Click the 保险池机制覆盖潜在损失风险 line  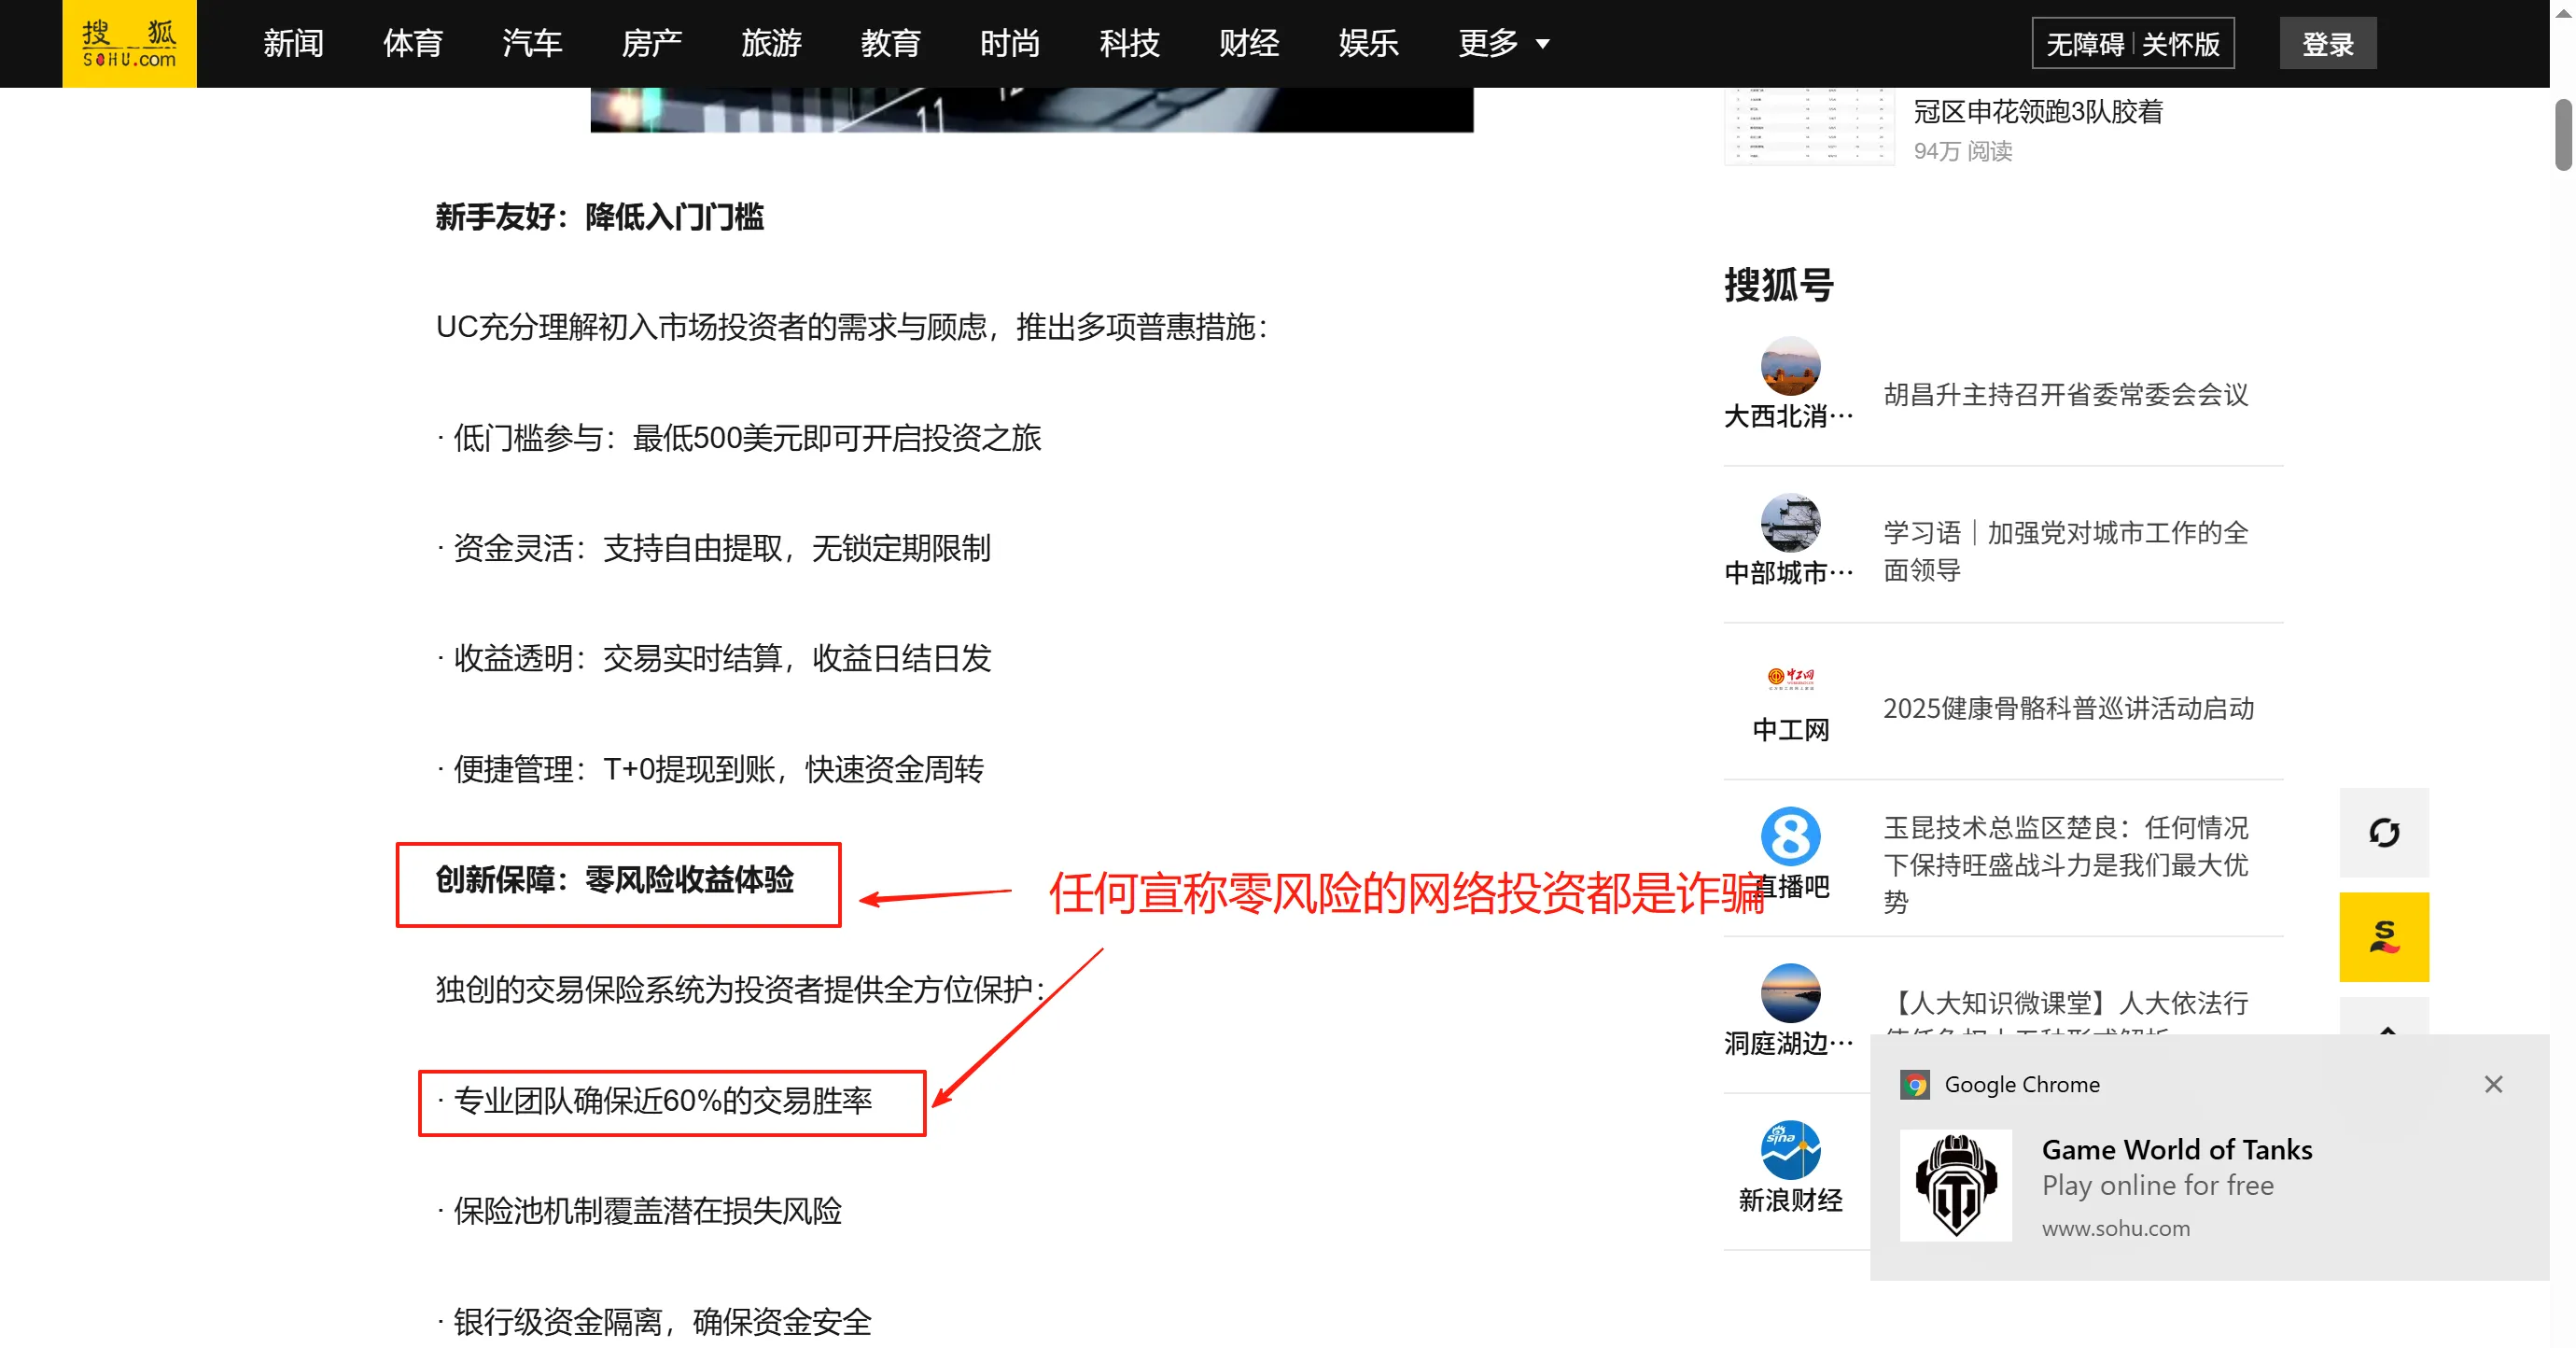[638, 1212]
